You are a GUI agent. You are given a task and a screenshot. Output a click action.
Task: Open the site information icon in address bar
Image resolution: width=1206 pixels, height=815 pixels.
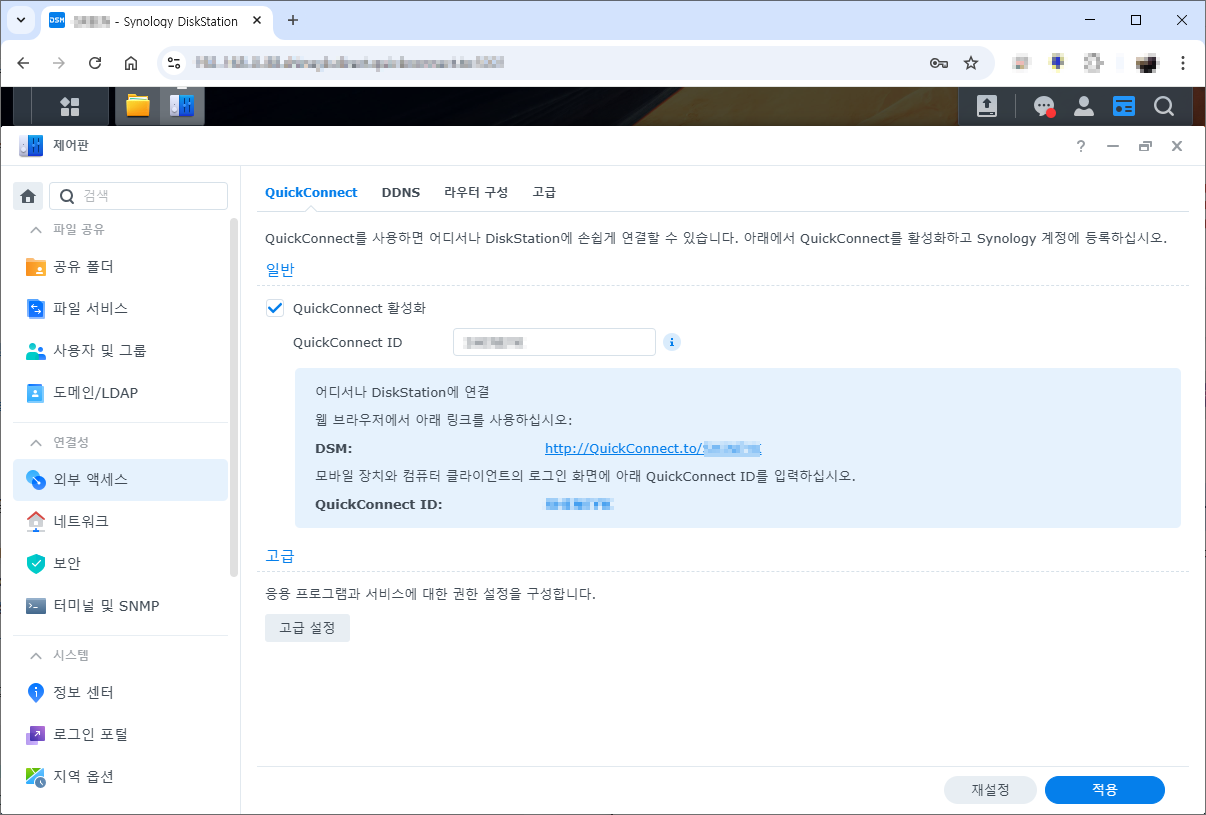(174, 63)
